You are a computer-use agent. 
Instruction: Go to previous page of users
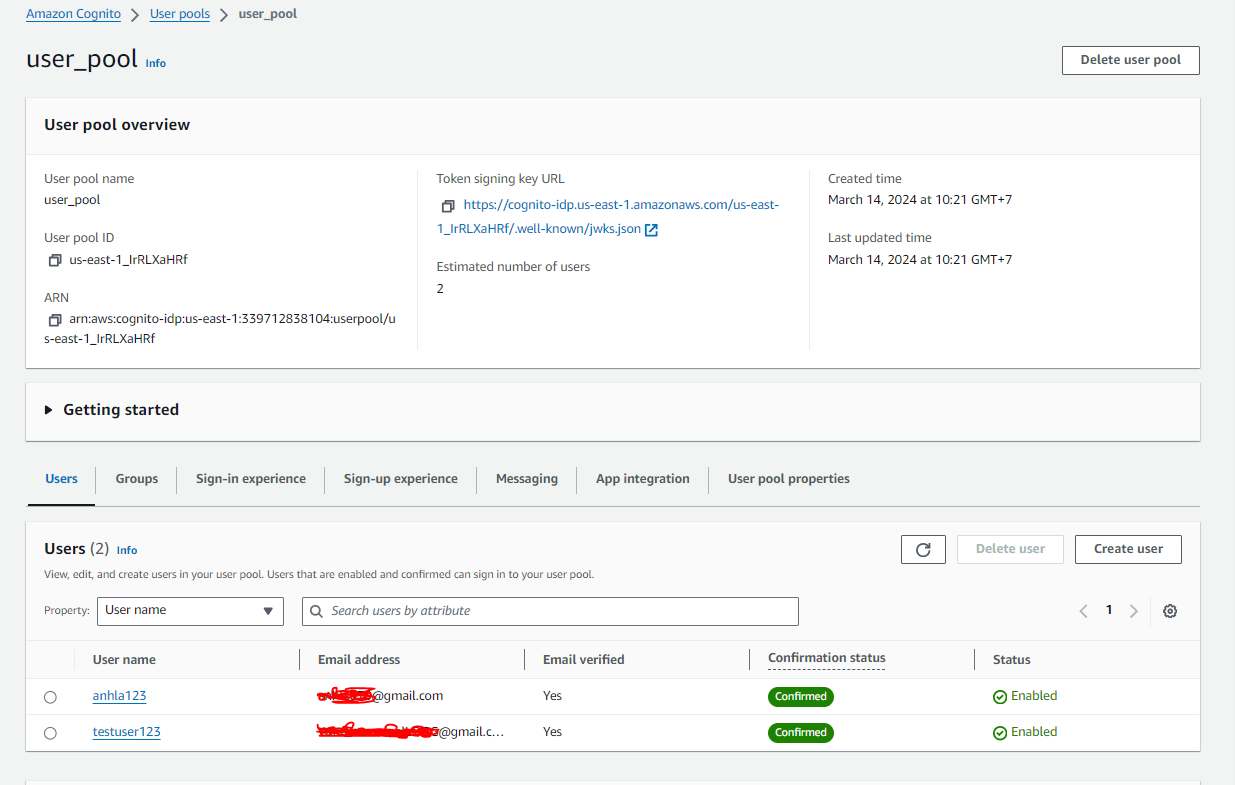coord(1083,611)
